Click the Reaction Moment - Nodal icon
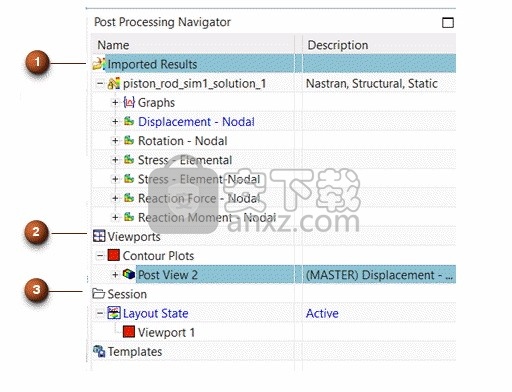Image resolution: width=512 pixels, height=392 pixels. [129, 217]
